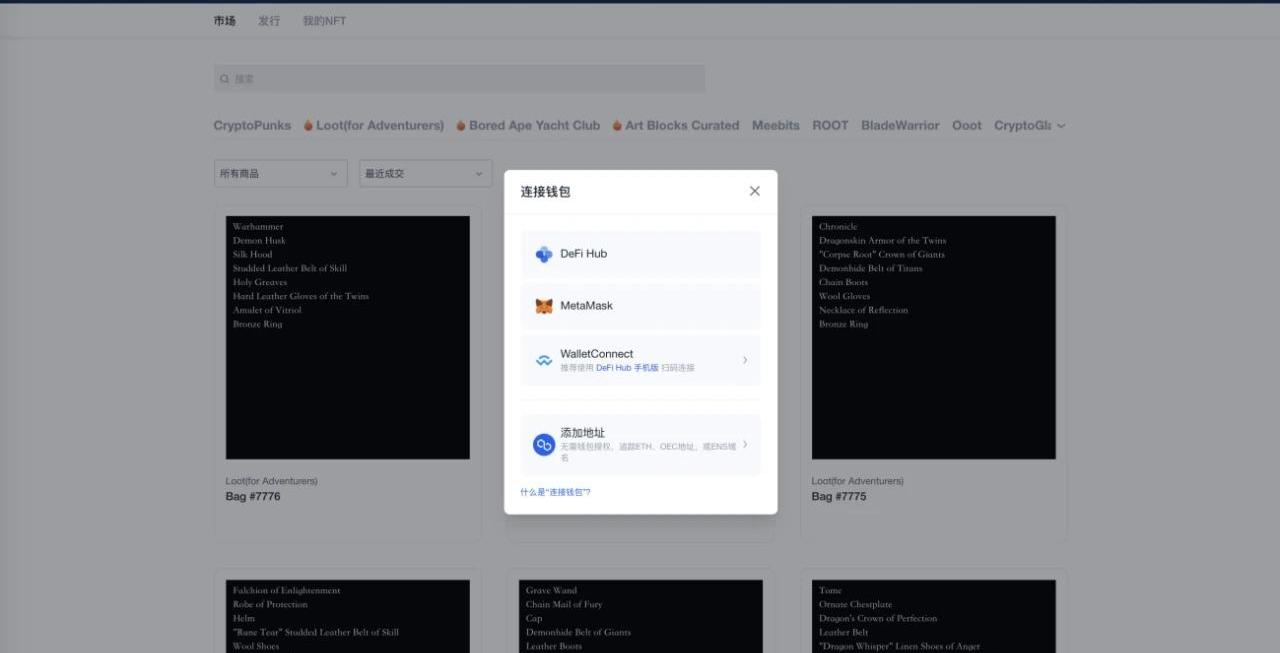Expand the WalletConnect option arrow
Image resolution: width=1280 pixels, height=653 pixels.
(745, 360)
